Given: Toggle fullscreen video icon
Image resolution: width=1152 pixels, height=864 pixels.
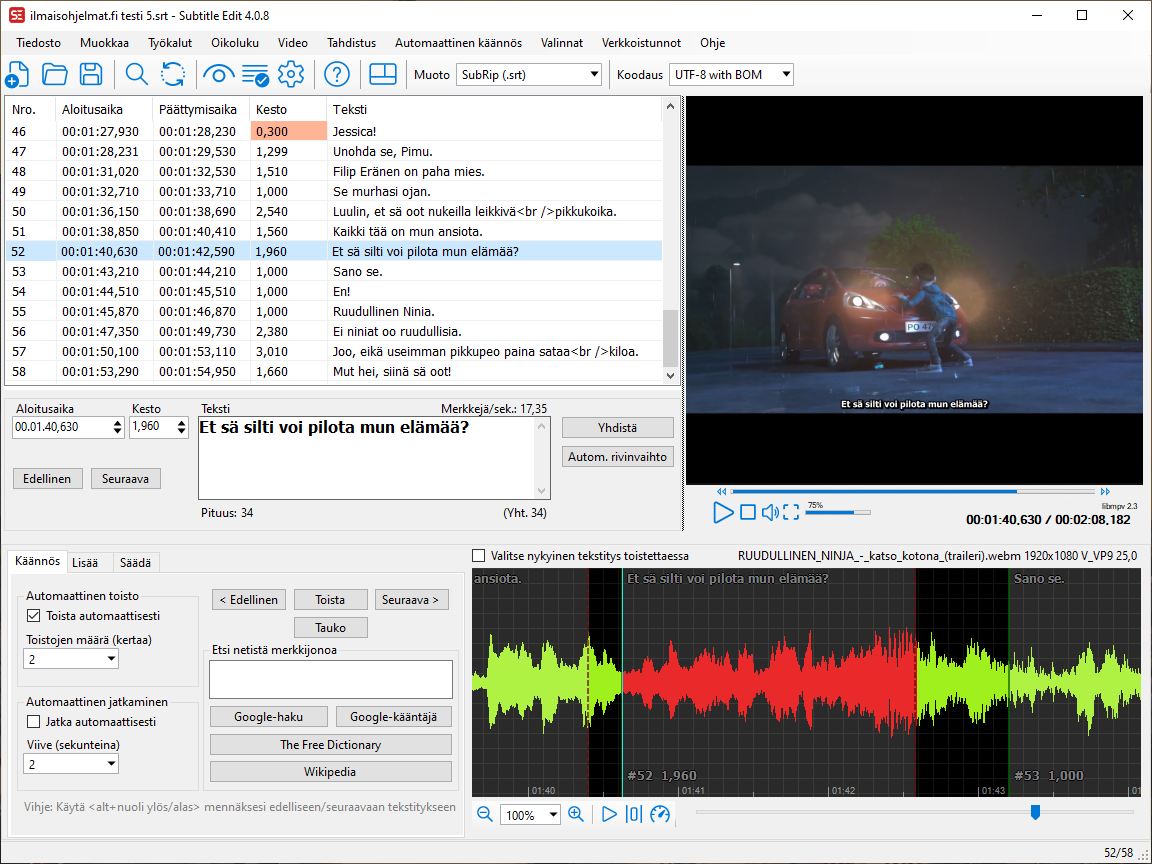Looking at the screenshot, I should [x=791, y=512].
